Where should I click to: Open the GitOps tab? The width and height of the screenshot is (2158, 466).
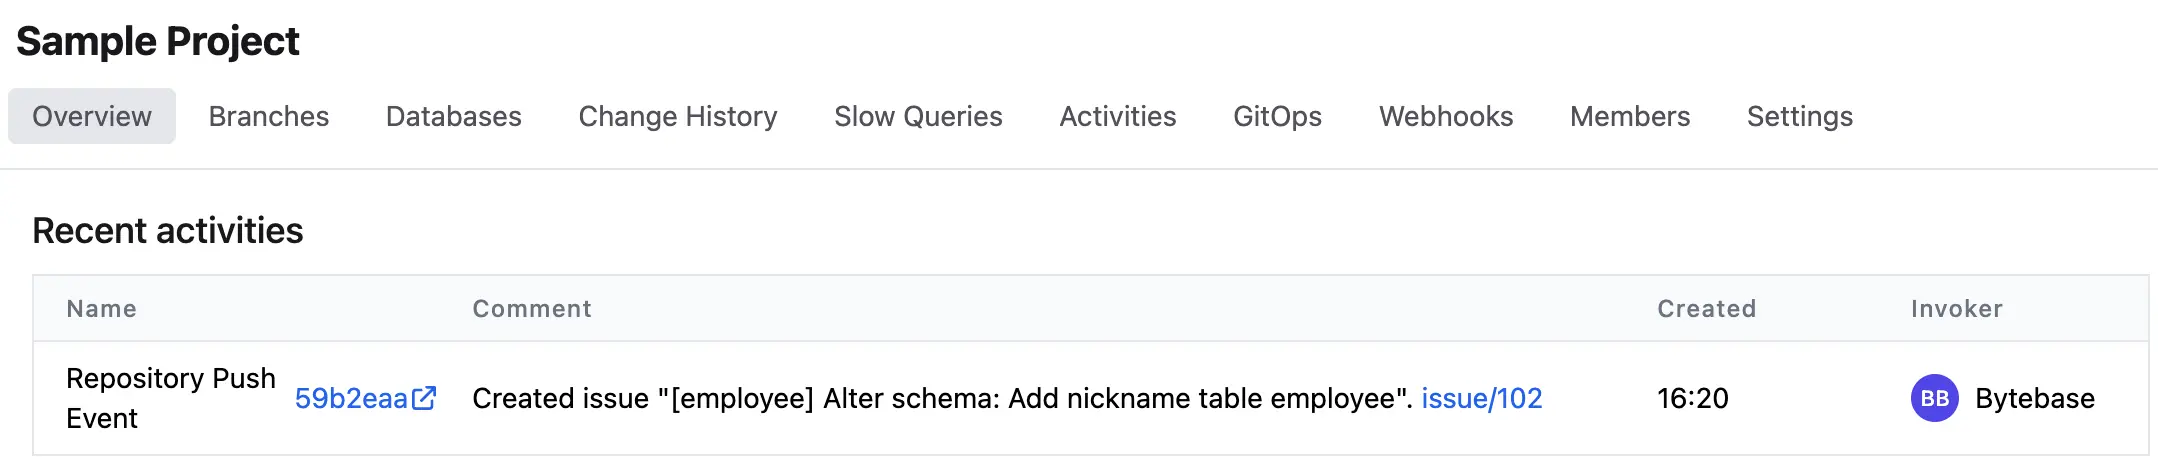click(x=1277, y=116)
